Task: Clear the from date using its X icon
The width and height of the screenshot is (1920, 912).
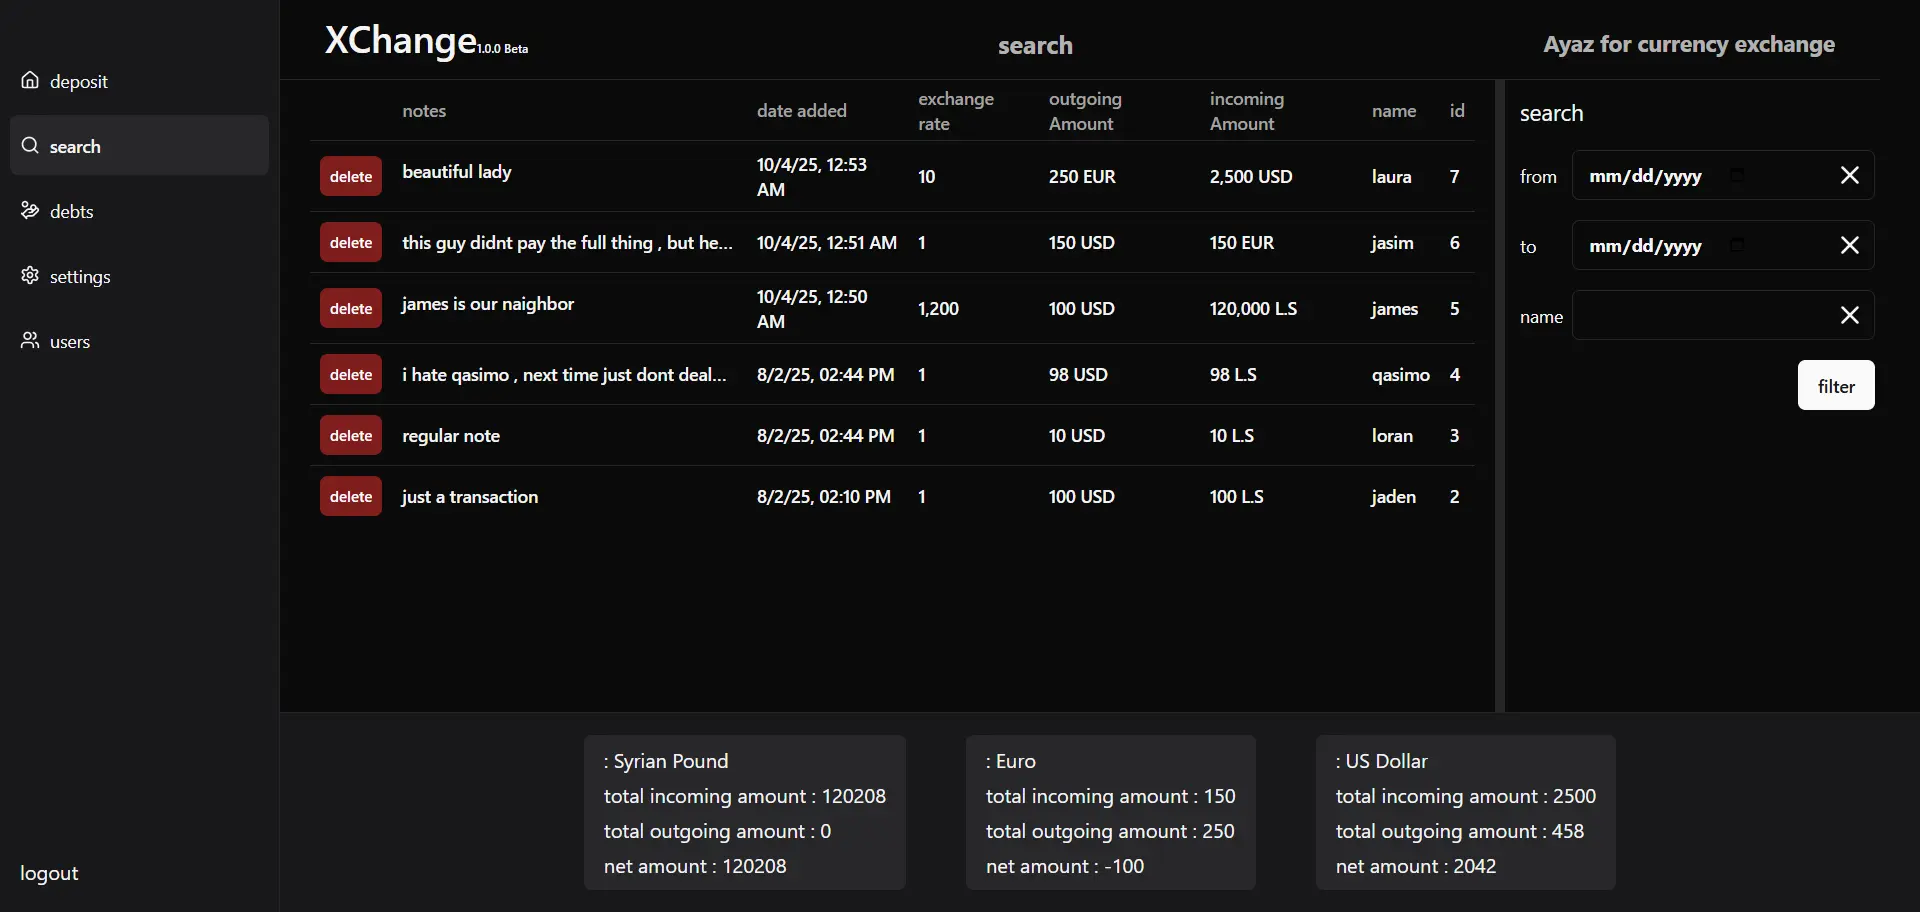Action: point(1849,175)
